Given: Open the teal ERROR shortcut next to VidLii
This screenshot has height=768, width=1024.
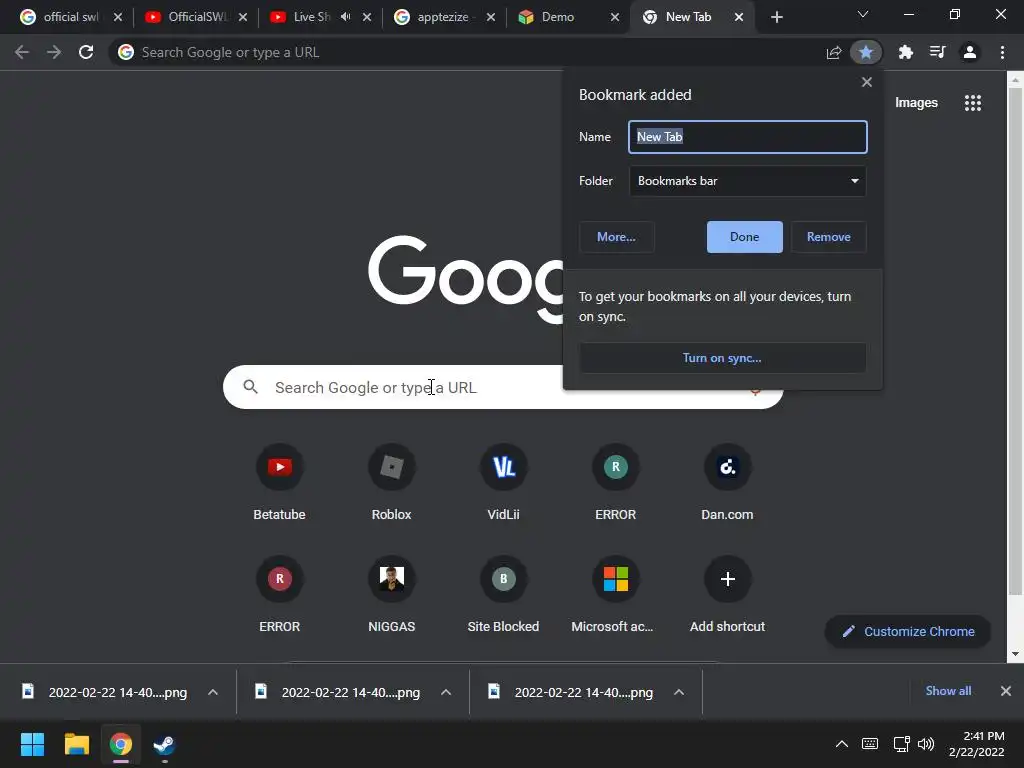Looking at the screenshot, I should (615, 482).
